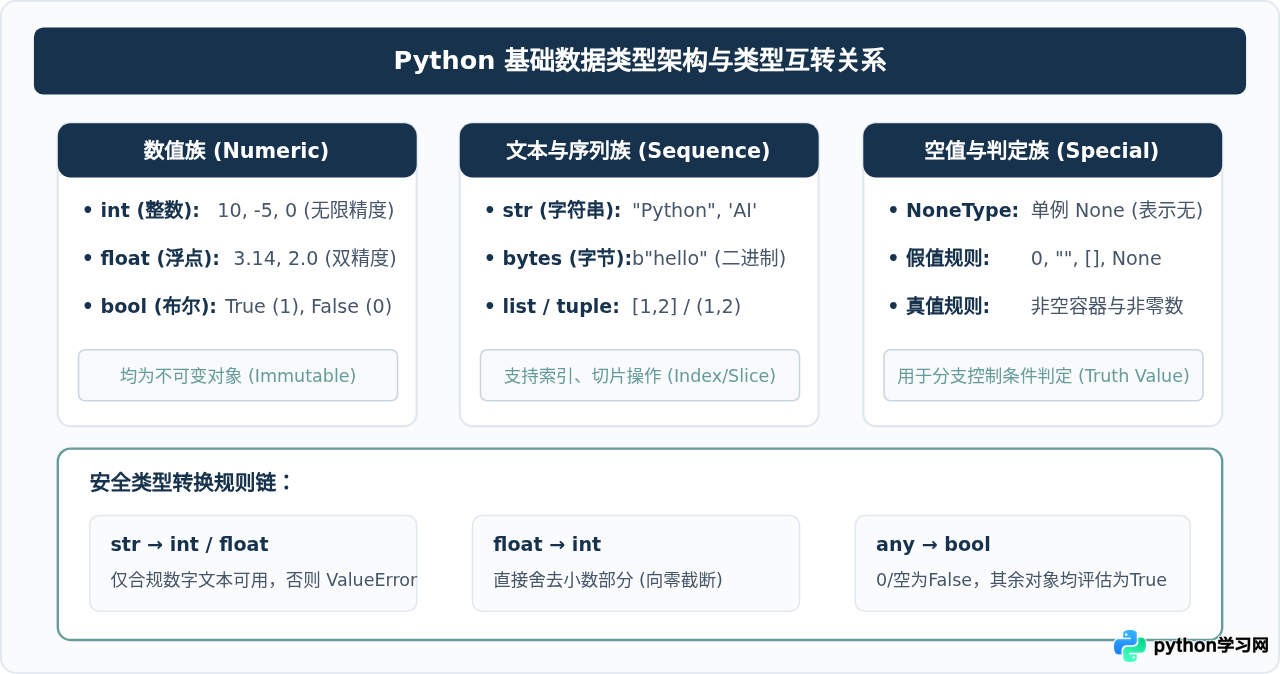Image resolution: width=1280 pixels, height=674 pixels.
Task: Click the 'any → bool' rule title
Action: 933,544
